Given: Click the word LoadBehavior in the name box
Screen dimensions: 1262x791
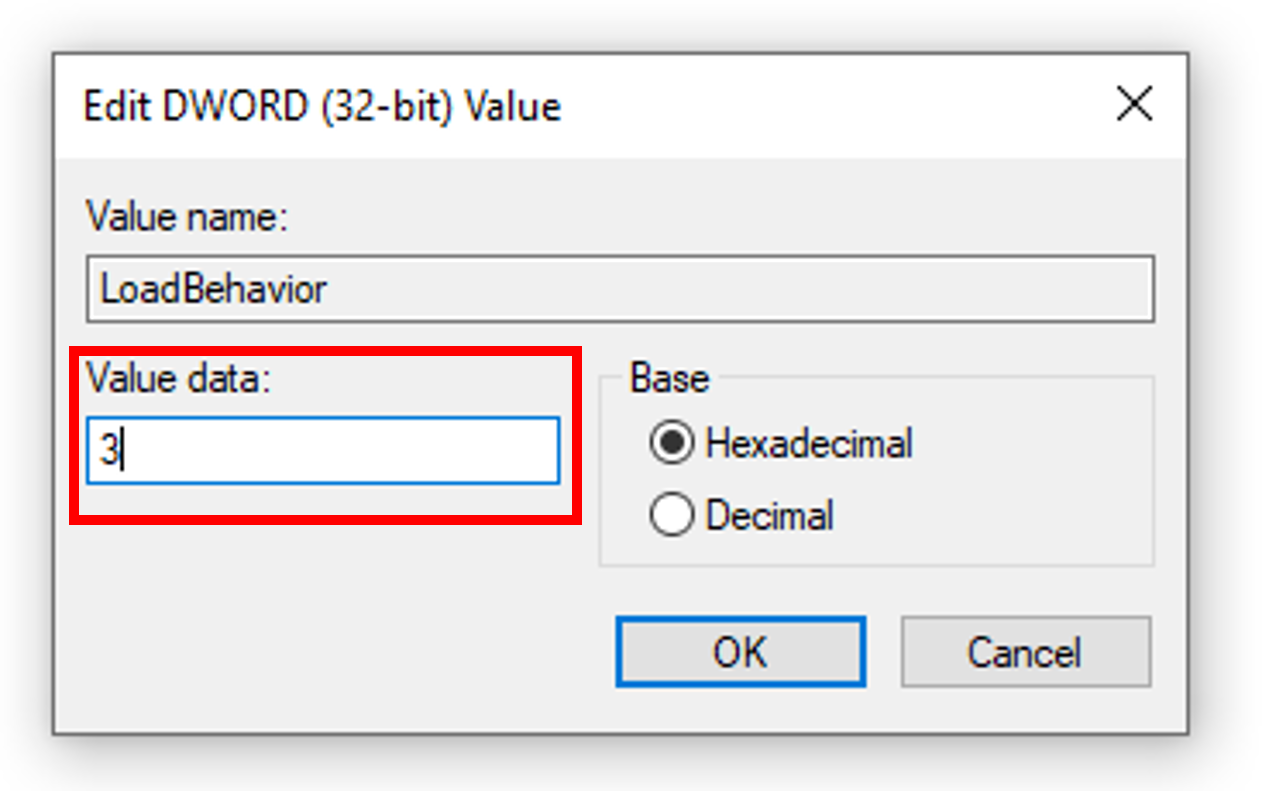Looking at the screenshot, I should (214, 290).
